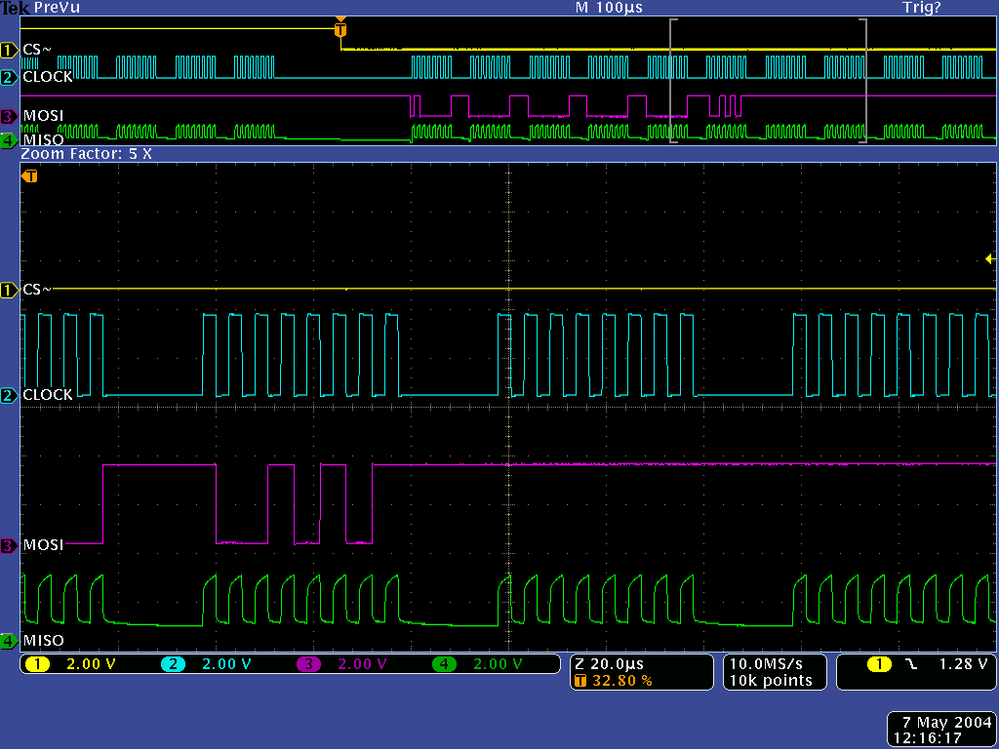
Task: Click the channel 3 2.00 V scale readout
Action: (x=363, y=664)
